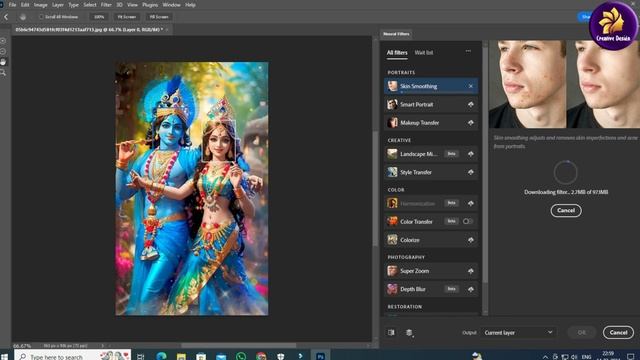Download the Style Transfer filter
The image size is (640, 360).
point(471,172)
